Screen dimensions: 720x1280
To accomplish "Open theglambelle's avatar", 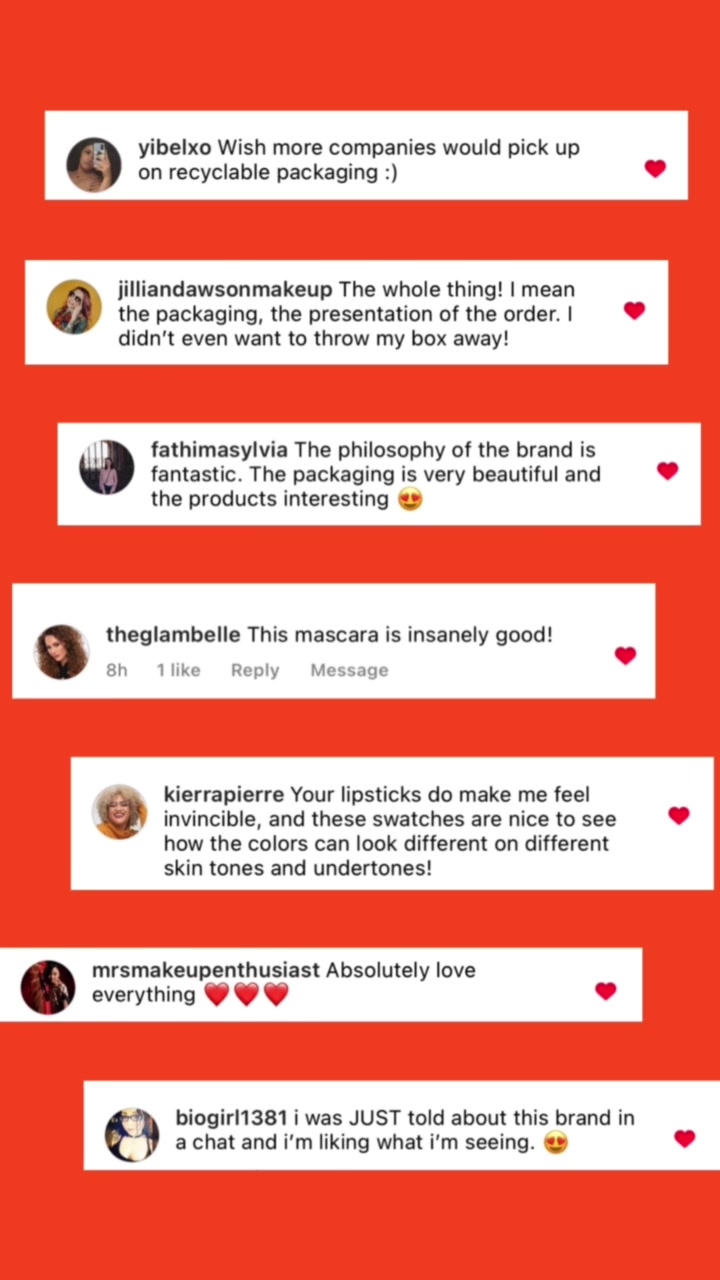I will point(61,652).
